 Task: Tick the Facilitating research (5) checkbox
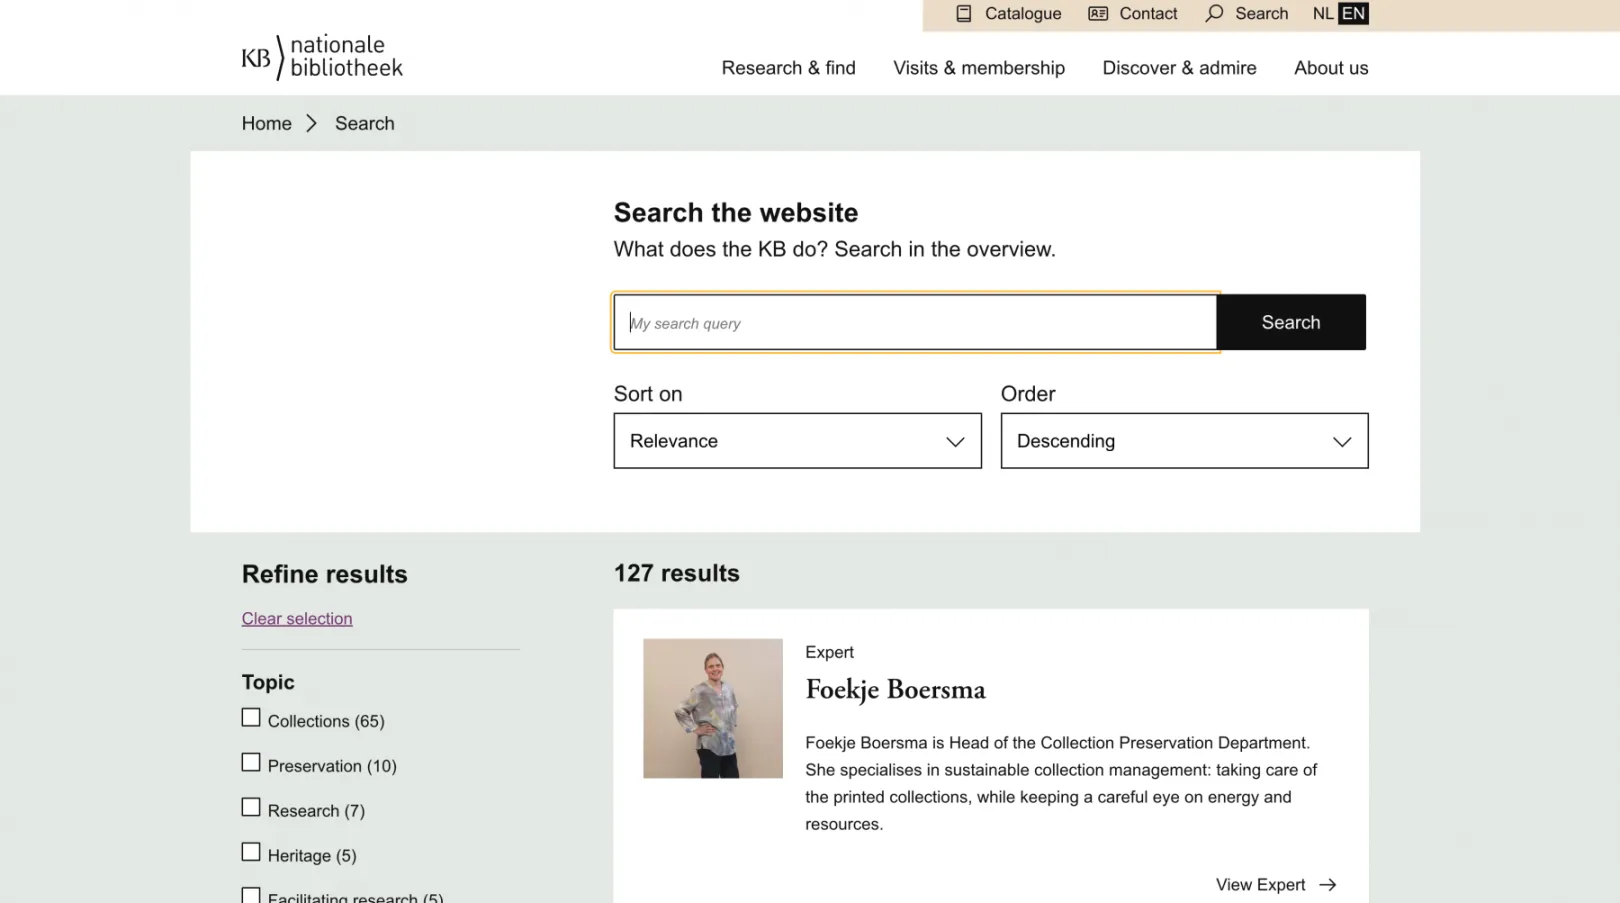pyautogui.click(x=251, y=896)
